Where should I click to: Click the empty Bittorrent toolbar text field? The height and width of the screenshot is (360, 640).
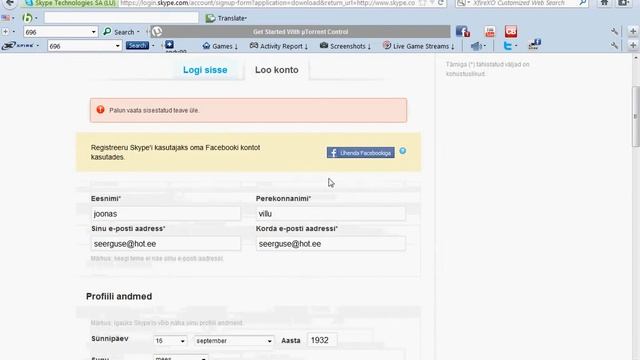click(121, 18)
